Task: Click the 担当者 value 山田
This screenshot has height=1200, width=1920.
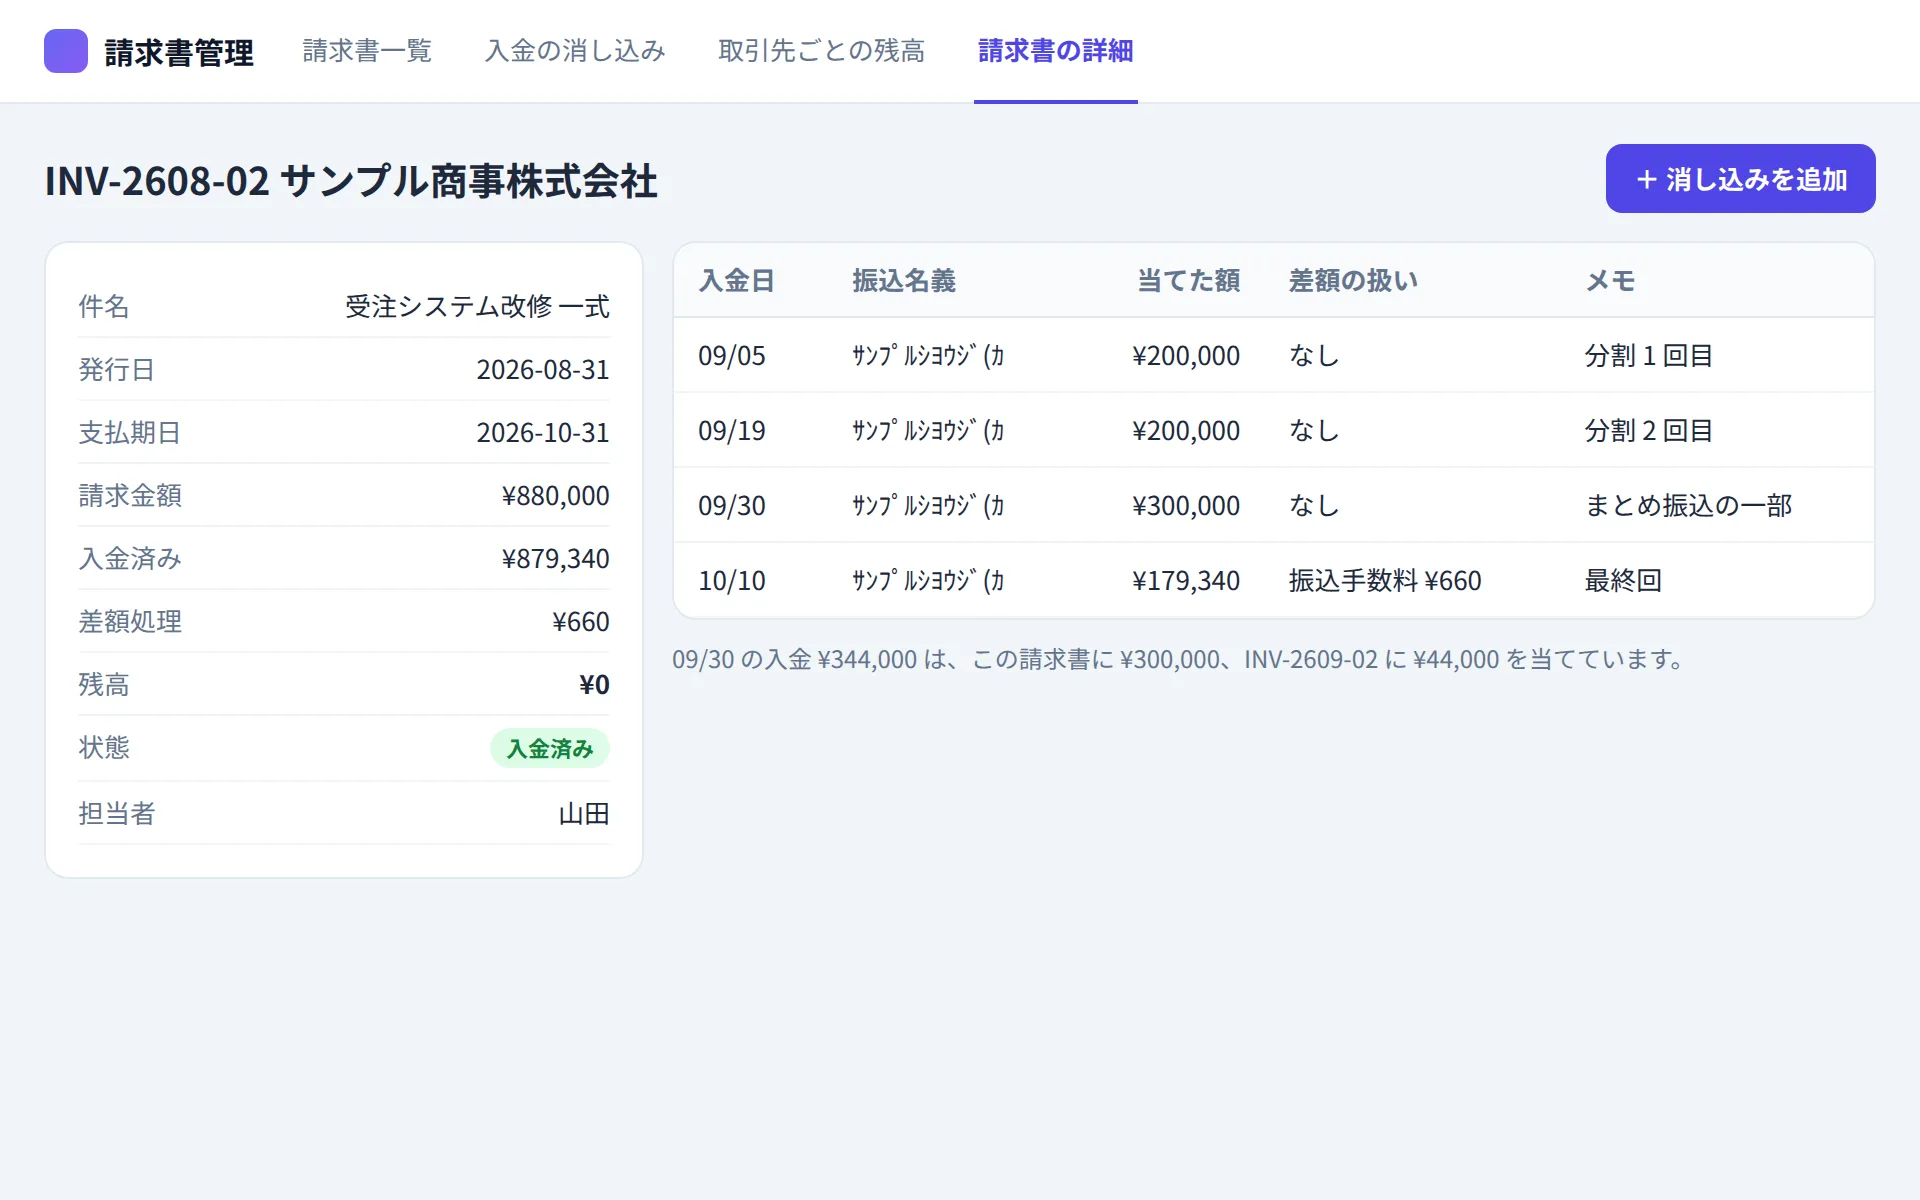Action: pyautogui.click(x=584, y=814)
